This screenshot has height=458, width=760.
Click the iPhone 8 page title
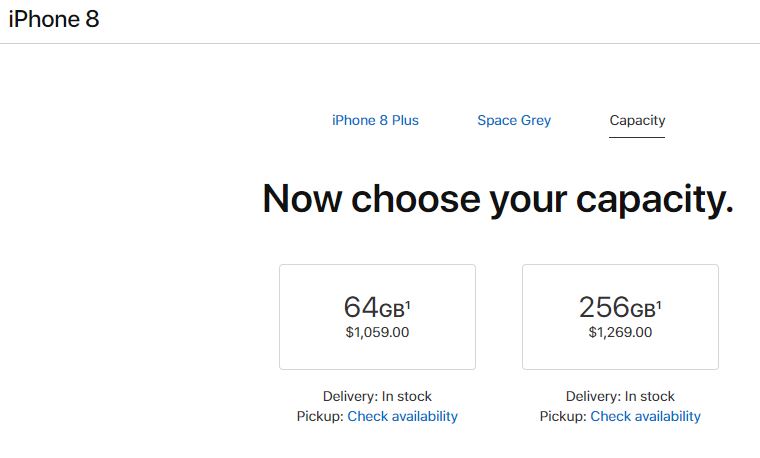point(54,19)
